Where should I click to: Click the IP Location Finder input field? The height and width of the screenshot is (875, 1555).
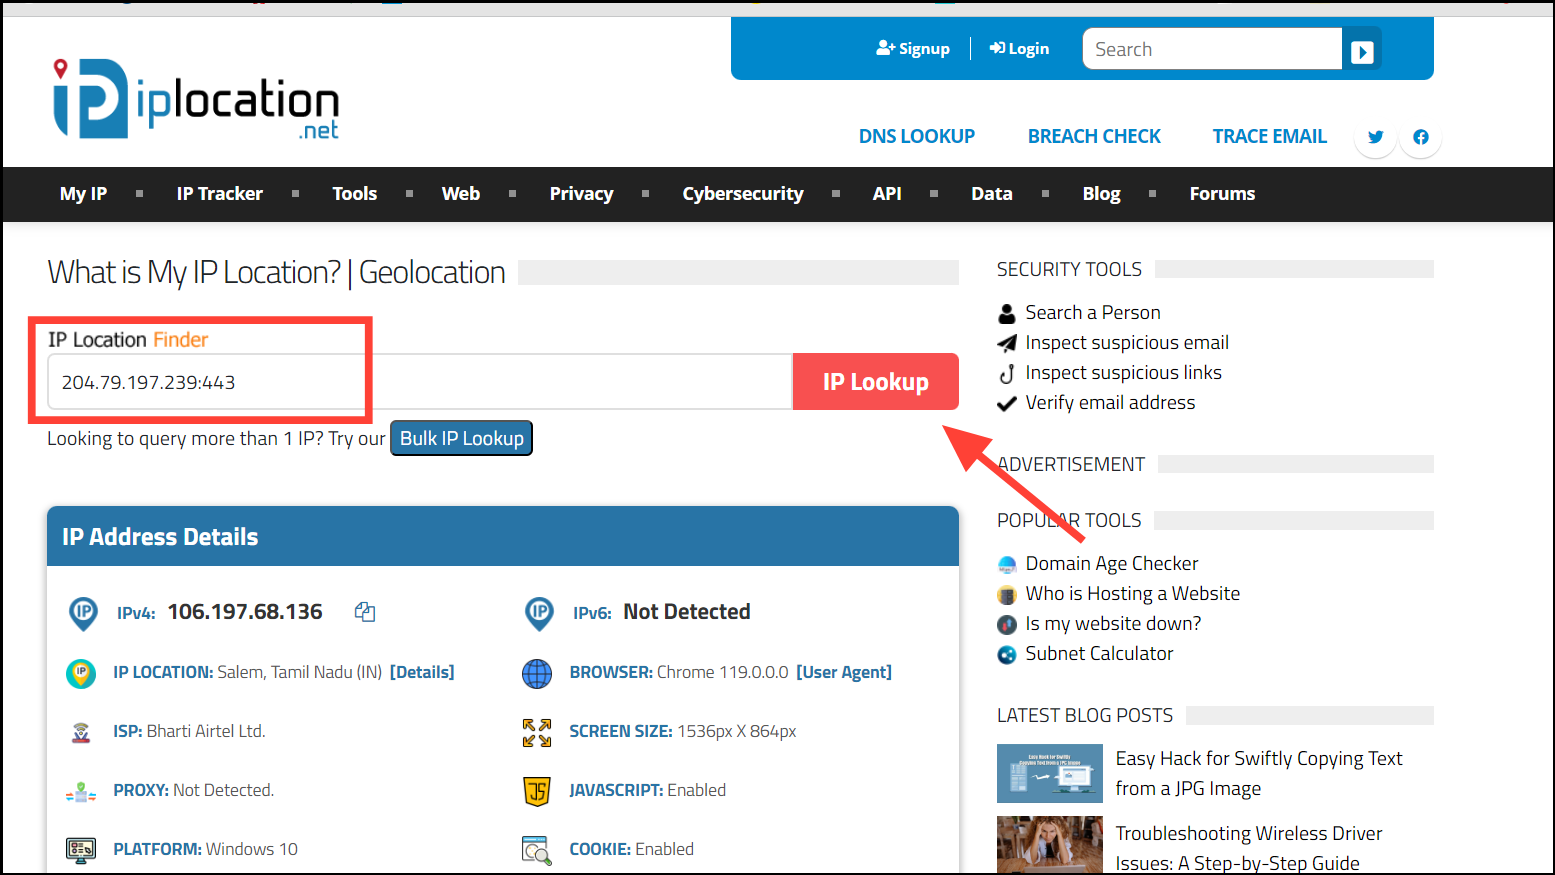click(420, 382)
